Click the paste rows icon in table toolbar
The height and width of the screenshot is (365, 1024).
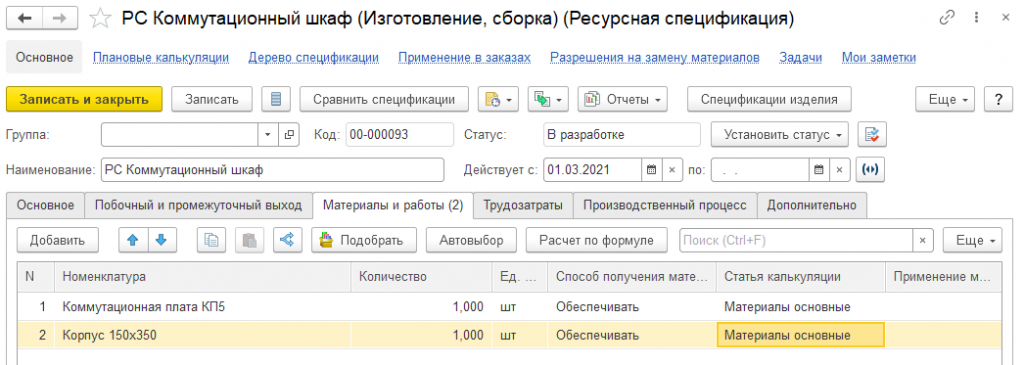click(249, 240)
